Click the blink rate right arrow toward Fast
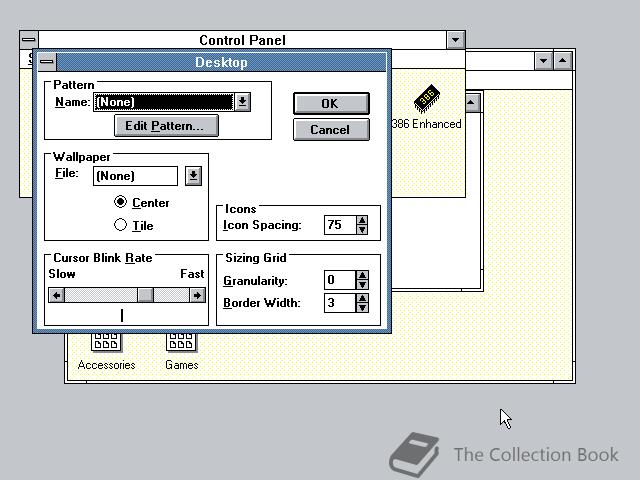This screenshot has height=480, width=640. [x=198, y=295]
